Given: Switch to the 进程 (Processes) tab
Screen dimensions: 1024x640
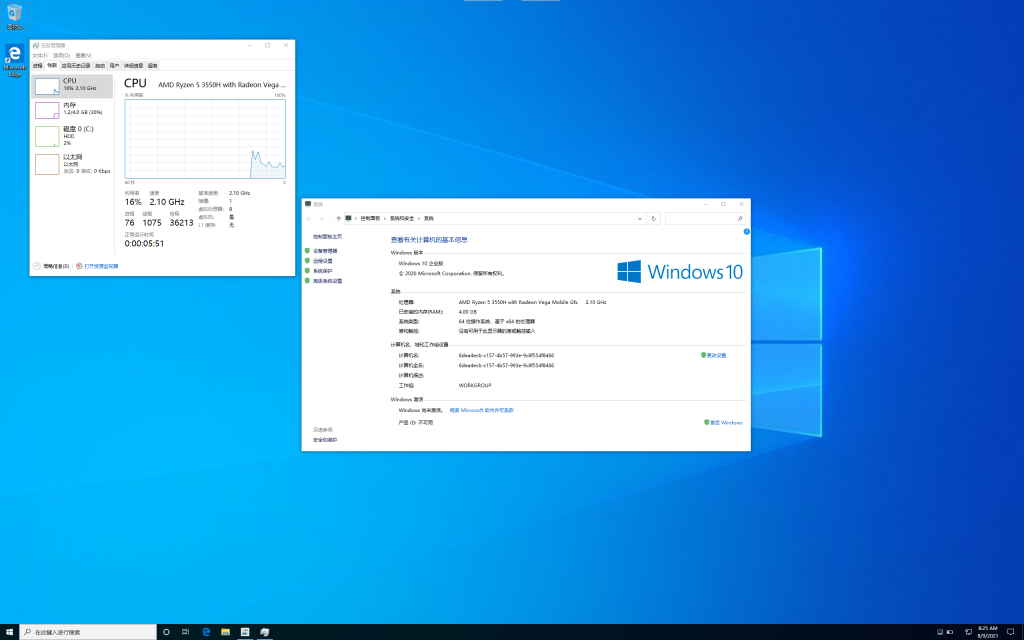Looking at the screenshot, I should click(x=37, y=65).
